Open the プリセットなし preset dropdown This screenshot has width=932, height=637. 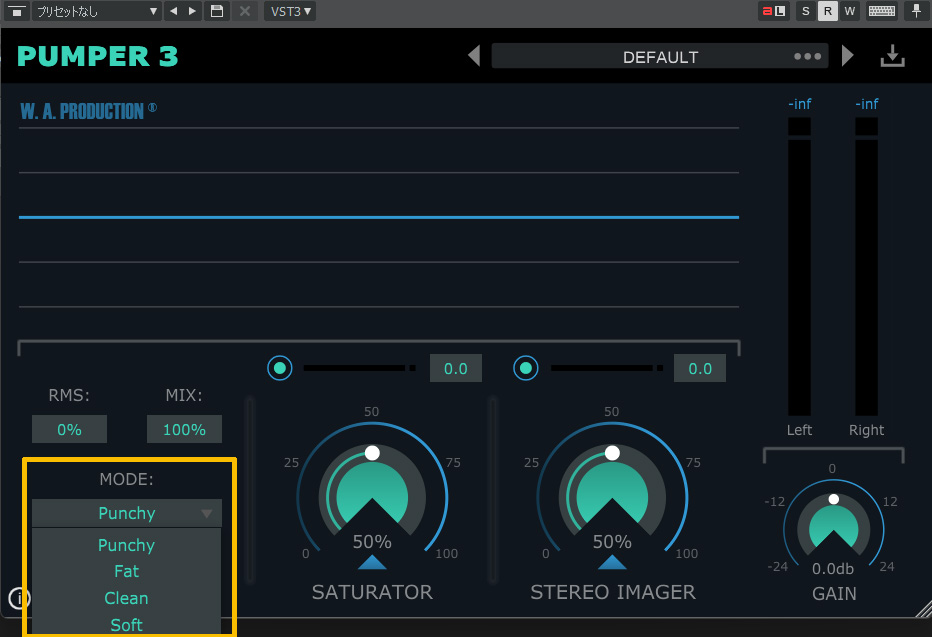click(x=96, y=11)
